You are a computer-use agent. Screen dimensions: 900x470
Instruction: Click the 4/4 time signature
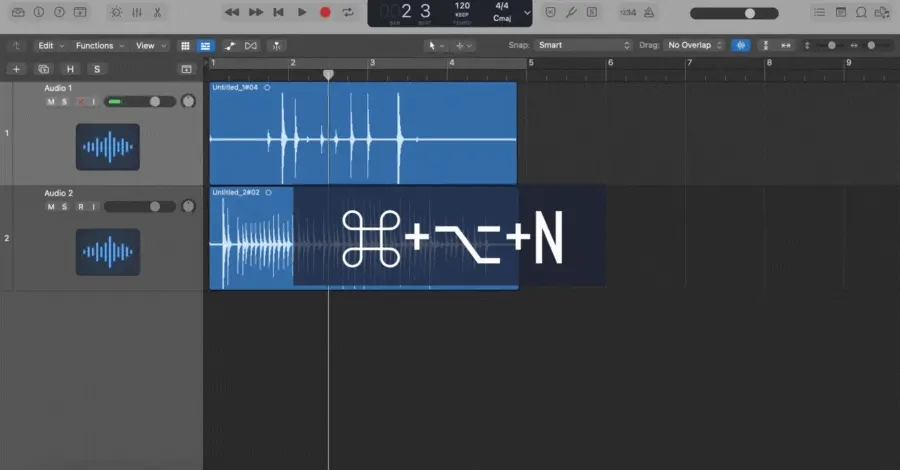[x=502, y=6]
